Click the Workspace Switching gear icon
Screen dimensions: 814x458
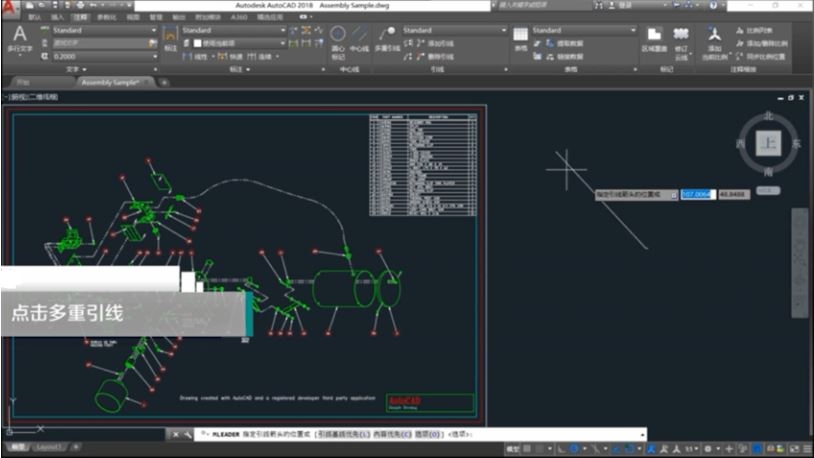coord(708,449)
